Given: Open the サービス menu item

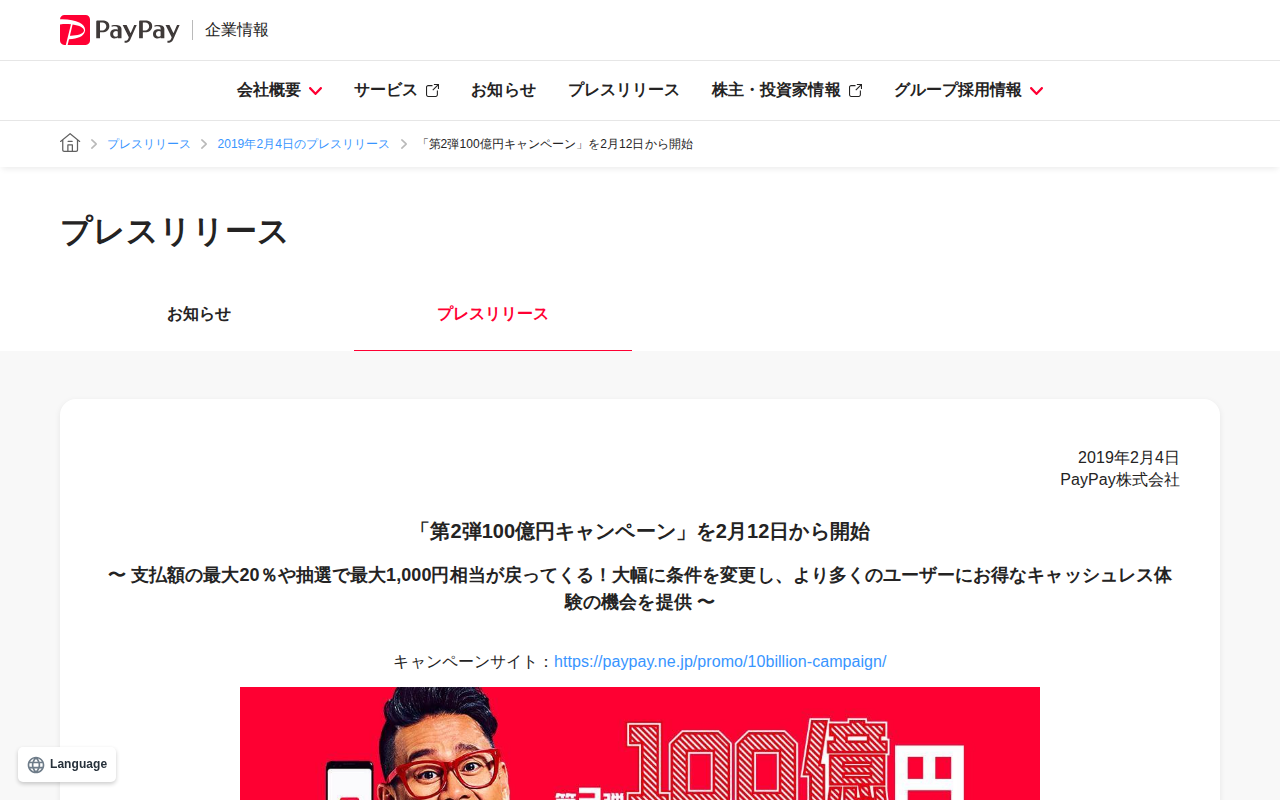Looking at the screenshot, I should [396, 90].
